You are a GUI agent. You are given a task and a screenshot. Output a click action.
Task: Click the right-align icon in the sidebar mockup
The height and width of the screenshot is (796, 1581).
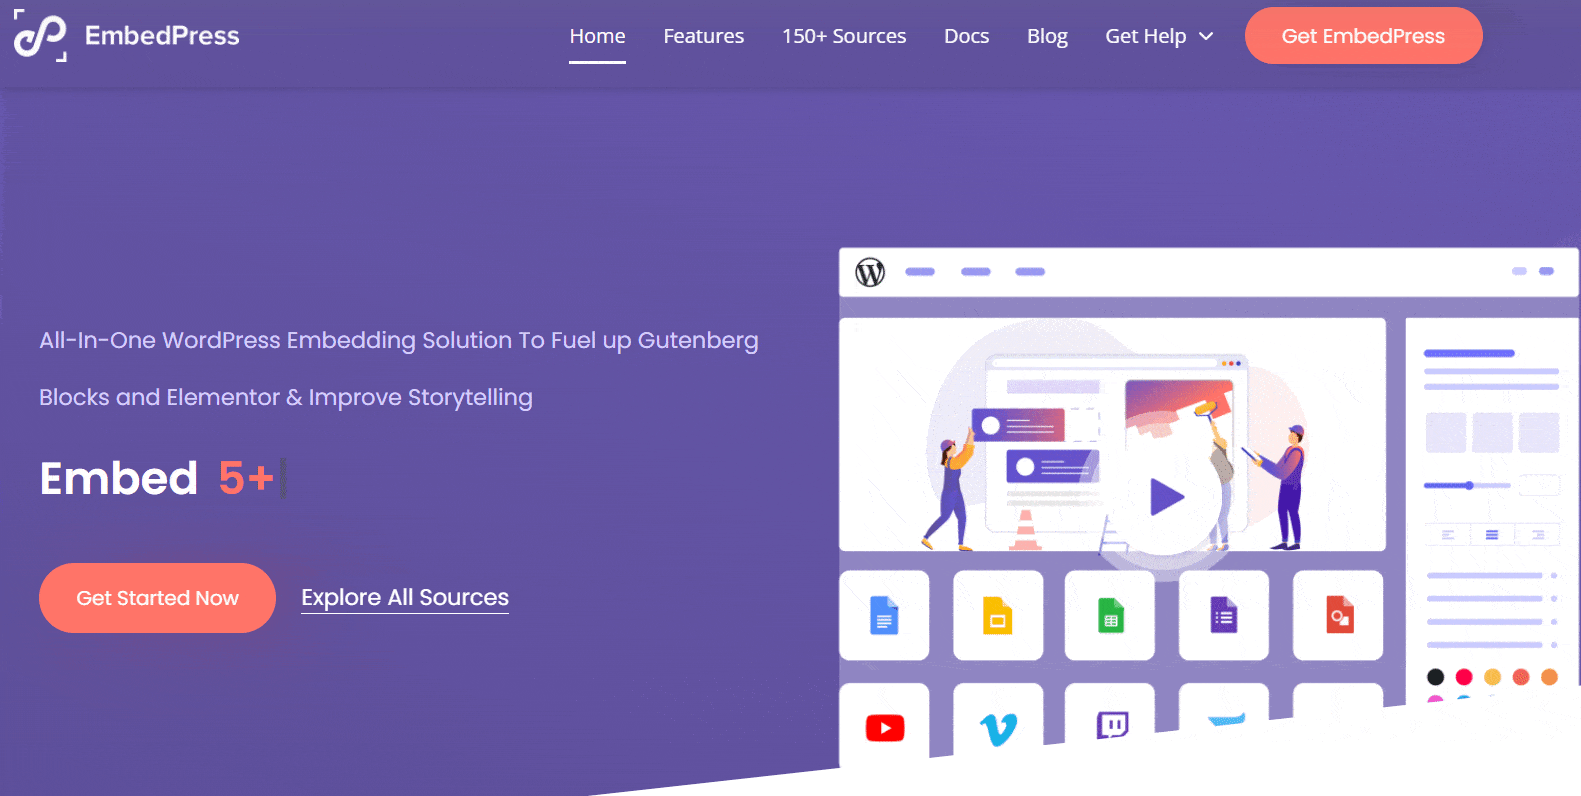click(x=1538, y=535)
